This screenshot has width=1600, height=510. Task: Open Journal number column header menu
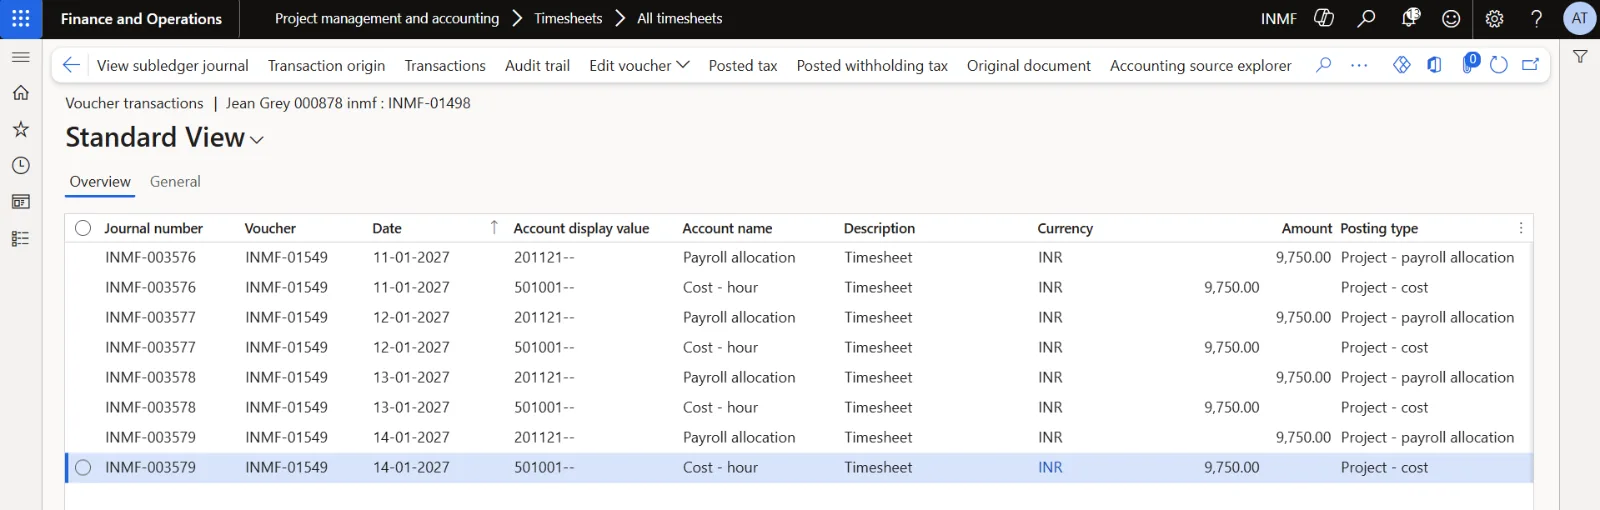153,228
